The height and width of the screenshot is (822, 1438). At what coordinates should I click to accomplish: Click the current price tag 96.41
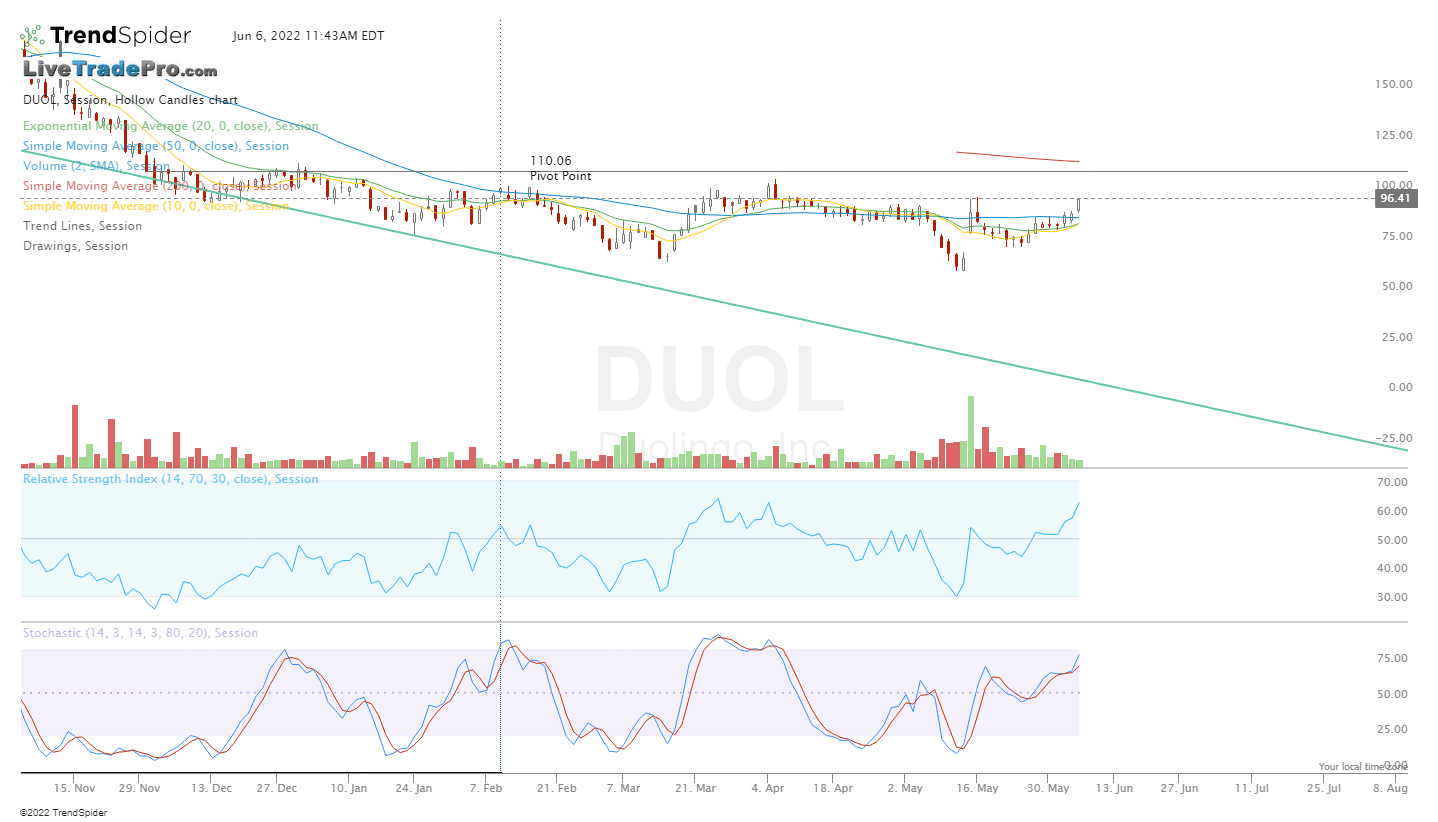click(1395, 199)
